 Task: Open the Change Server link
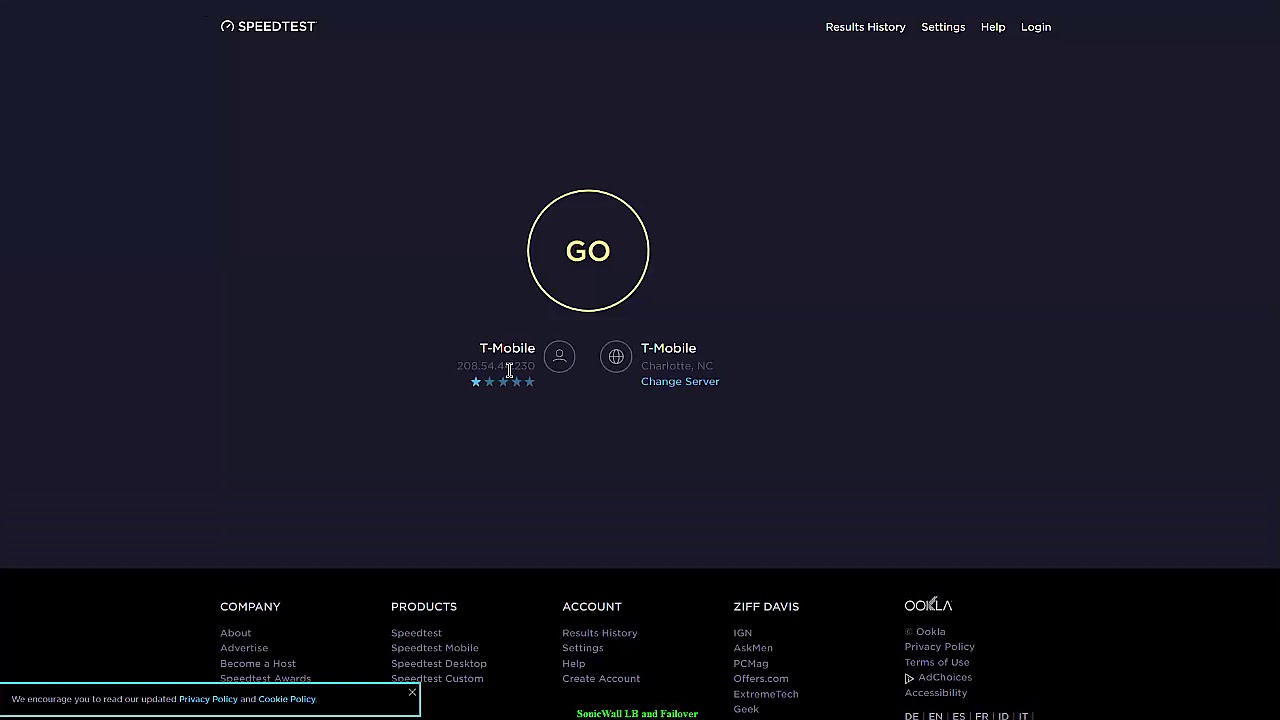680,381
